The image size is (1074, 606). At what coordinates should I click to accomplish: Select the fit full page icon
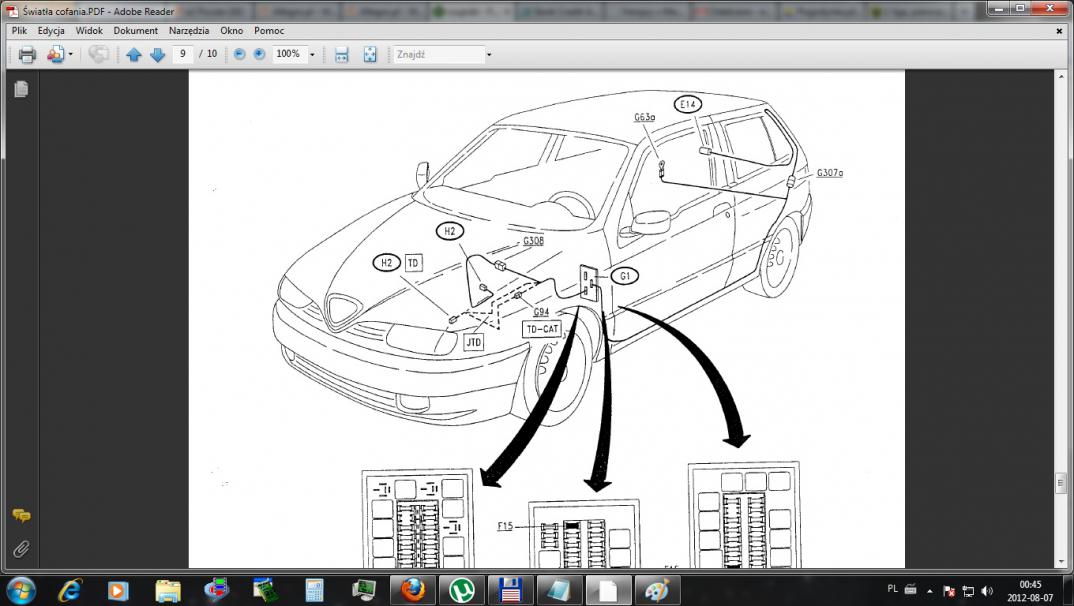coord(370,54)
